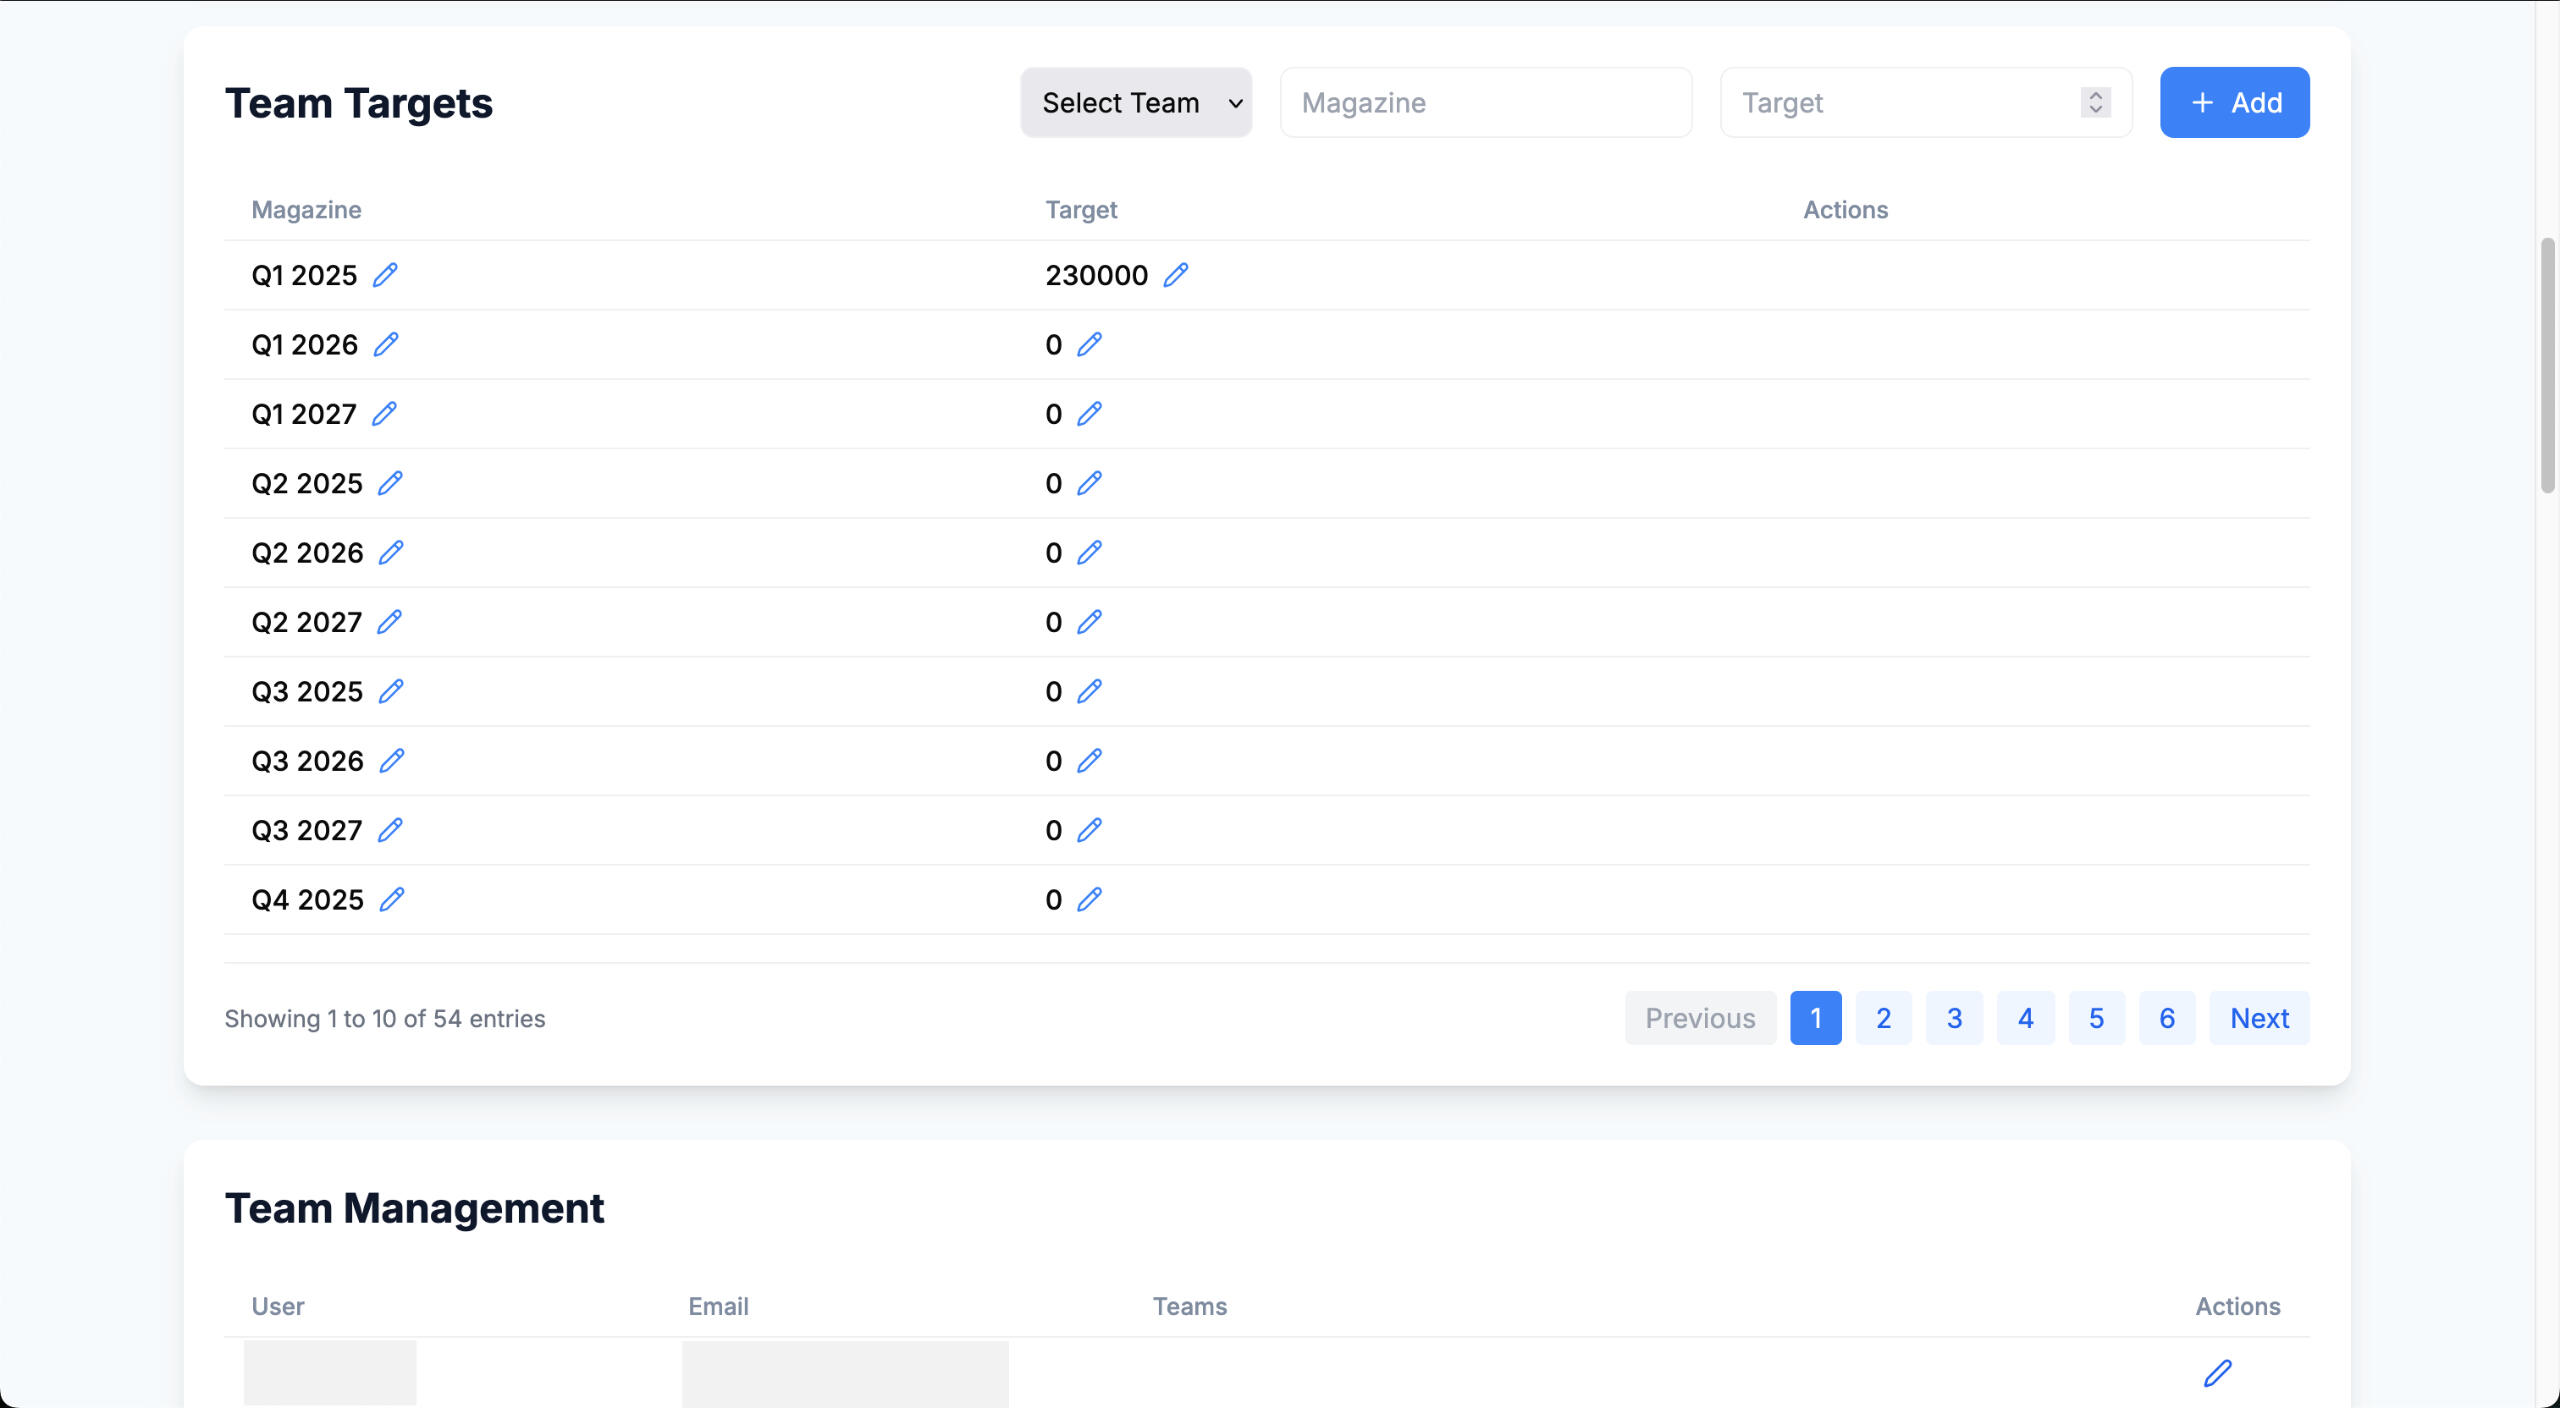This screenshot has height=1408, width=2560.
Task: Click pencil icon beside Q3 2025 name
Action: click(391, 691)
